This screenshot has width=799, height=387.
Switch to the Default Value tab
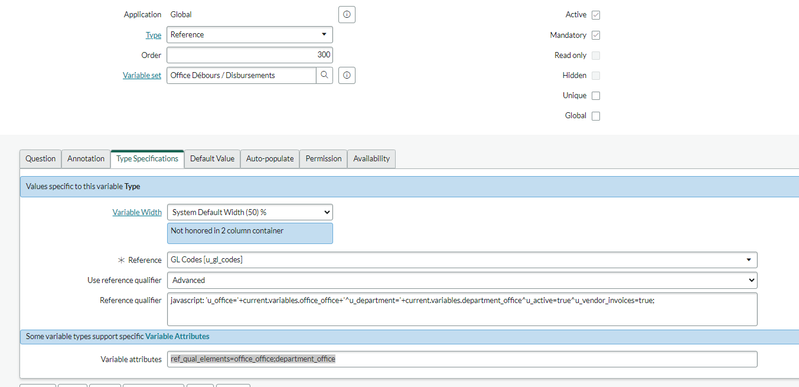[212, 159]
